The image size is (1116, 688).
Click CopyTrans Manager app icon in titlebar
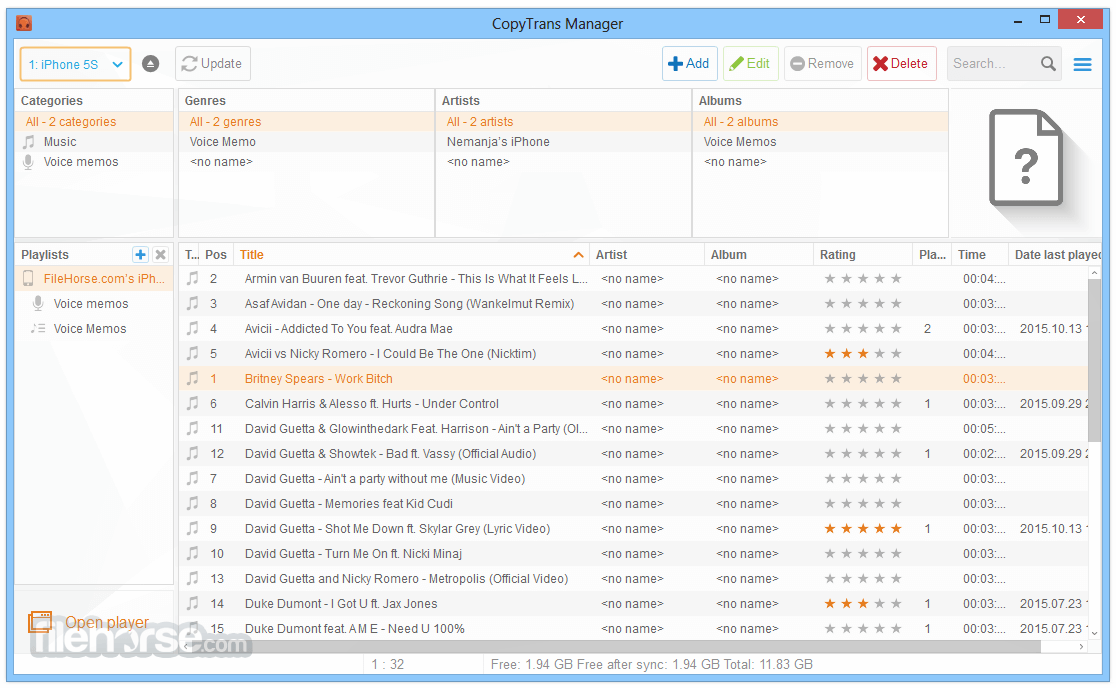click(x=24, y=23)
